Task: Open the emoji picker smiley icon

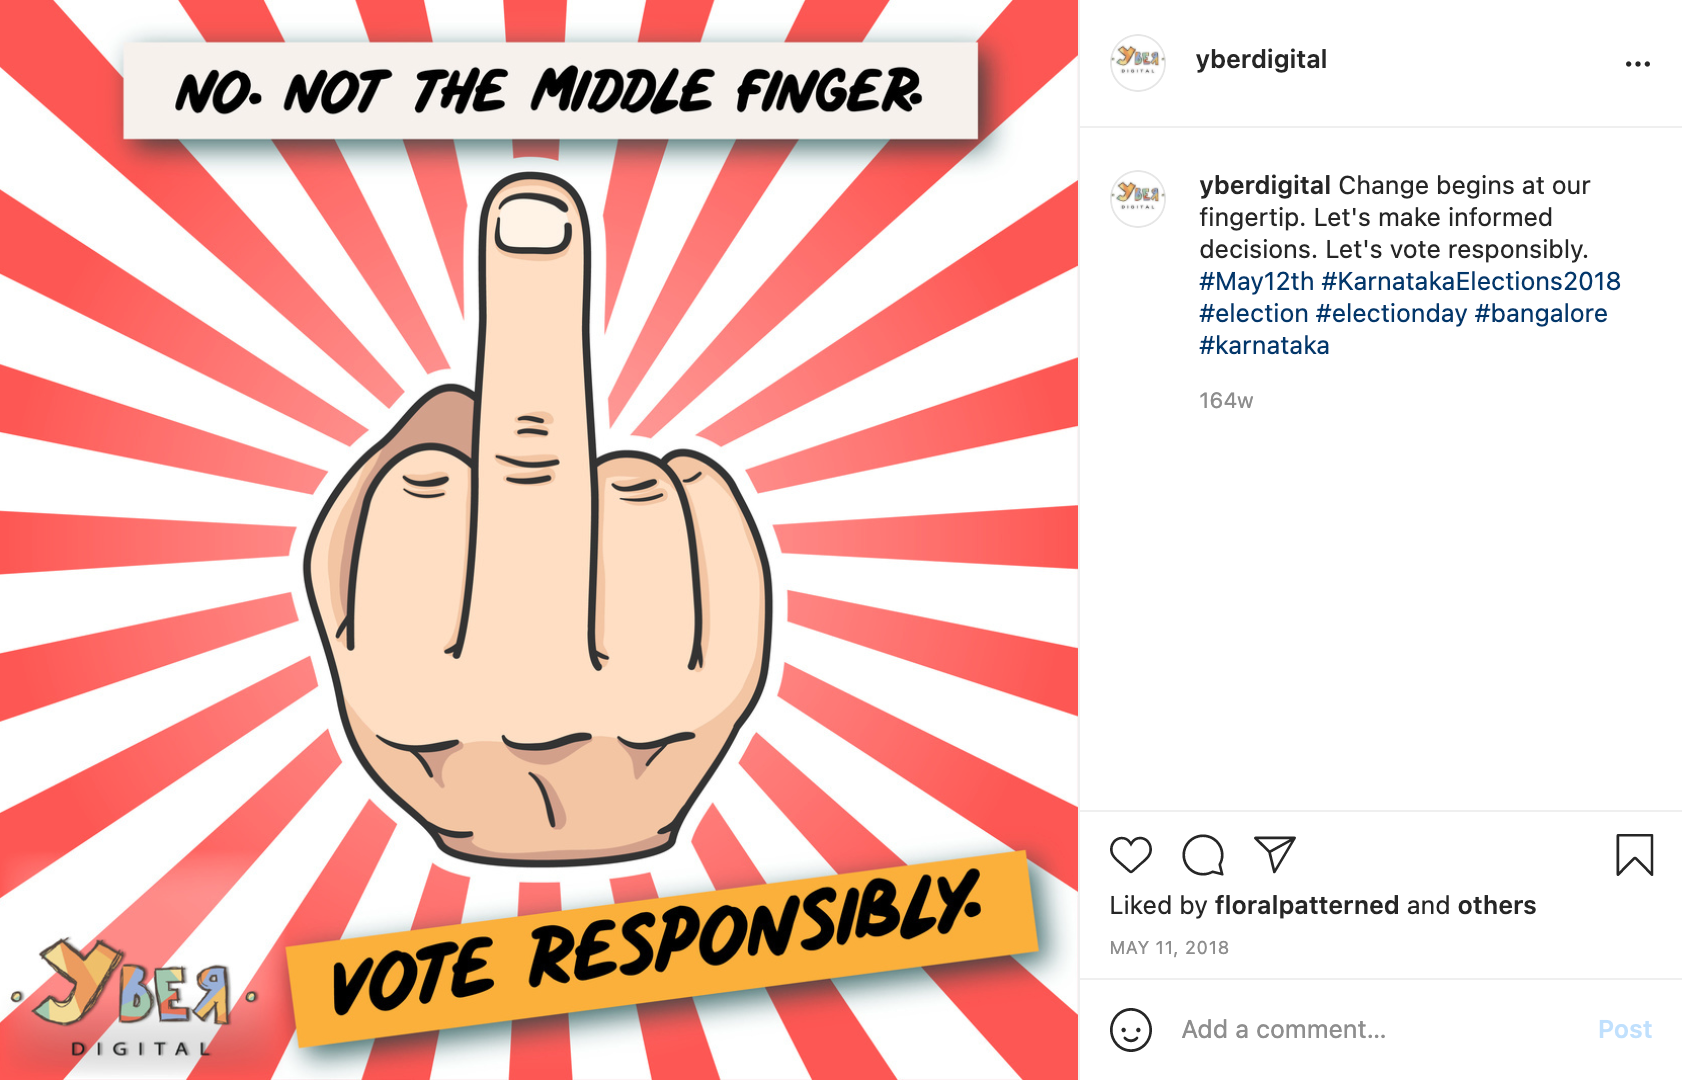Action: point(1131,1030)
